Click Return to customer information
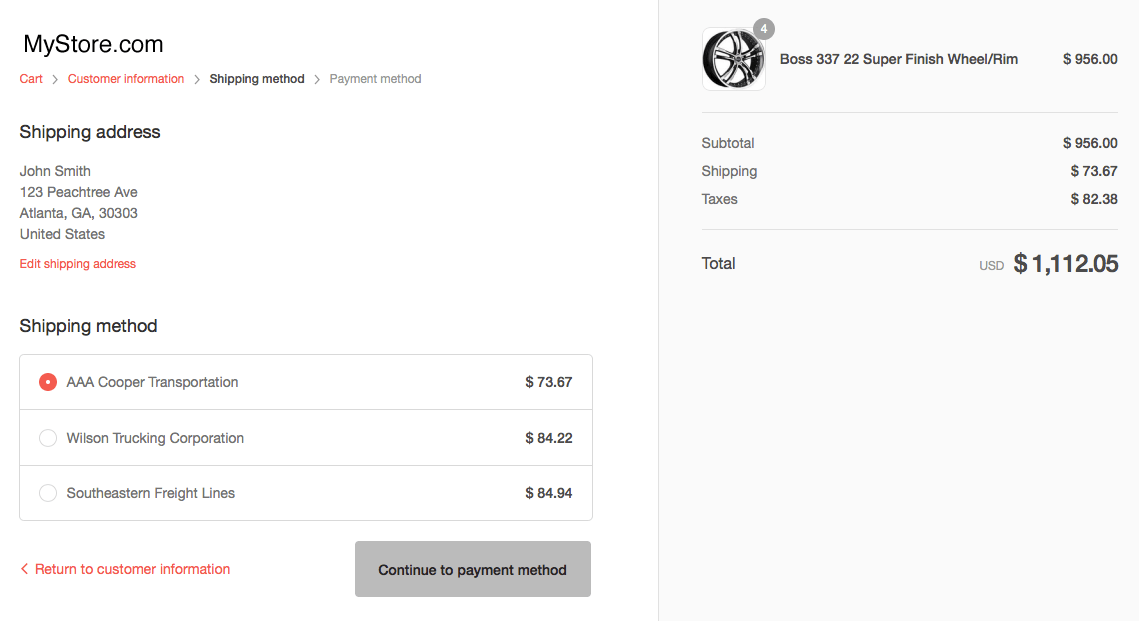Screen dimensions: 1139x621 [131, 568]
